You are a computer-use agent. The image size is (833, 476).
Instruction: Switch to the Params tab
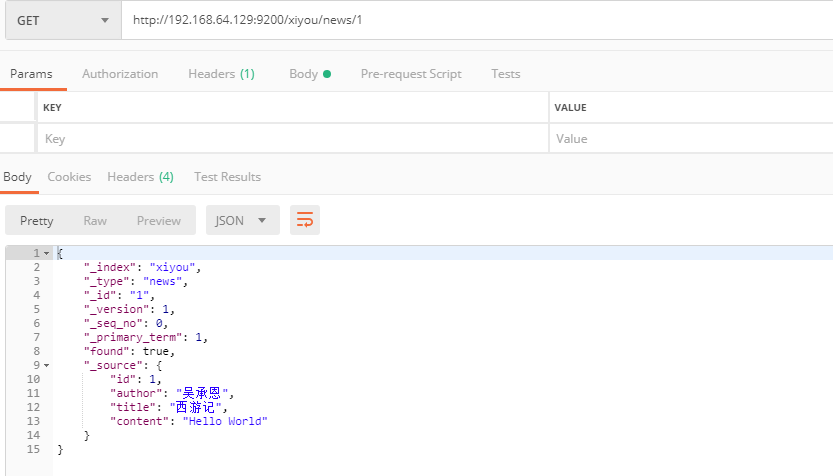31,74
